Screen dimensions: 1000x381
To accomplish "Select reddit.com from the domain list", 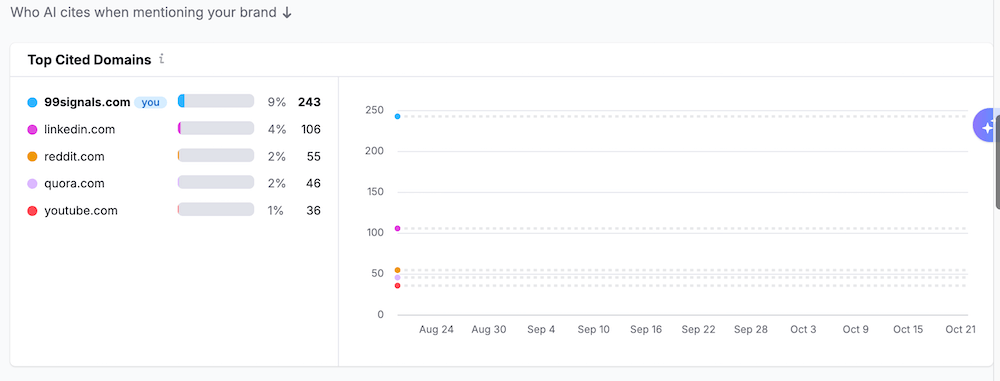I will click(74, 156).
